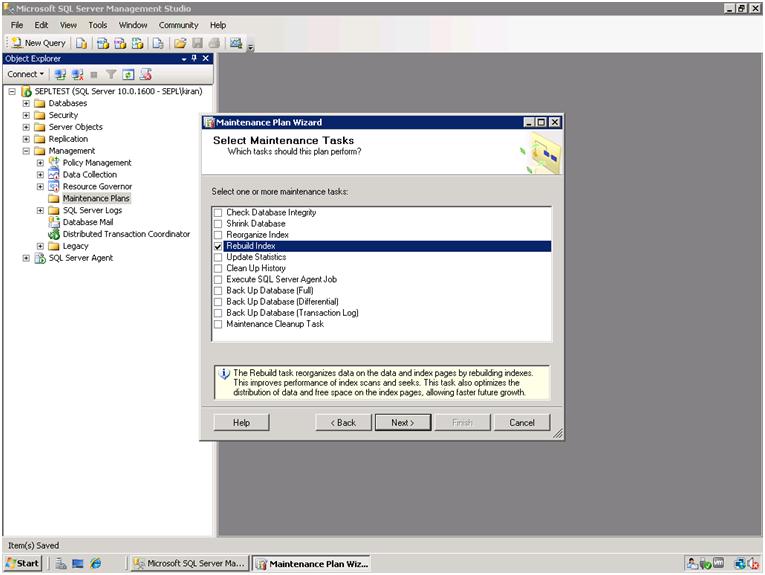Click the SQL Server Agent node icon
Screen dimensions: 765x575
pyautogui.click(x=40, y=258)
